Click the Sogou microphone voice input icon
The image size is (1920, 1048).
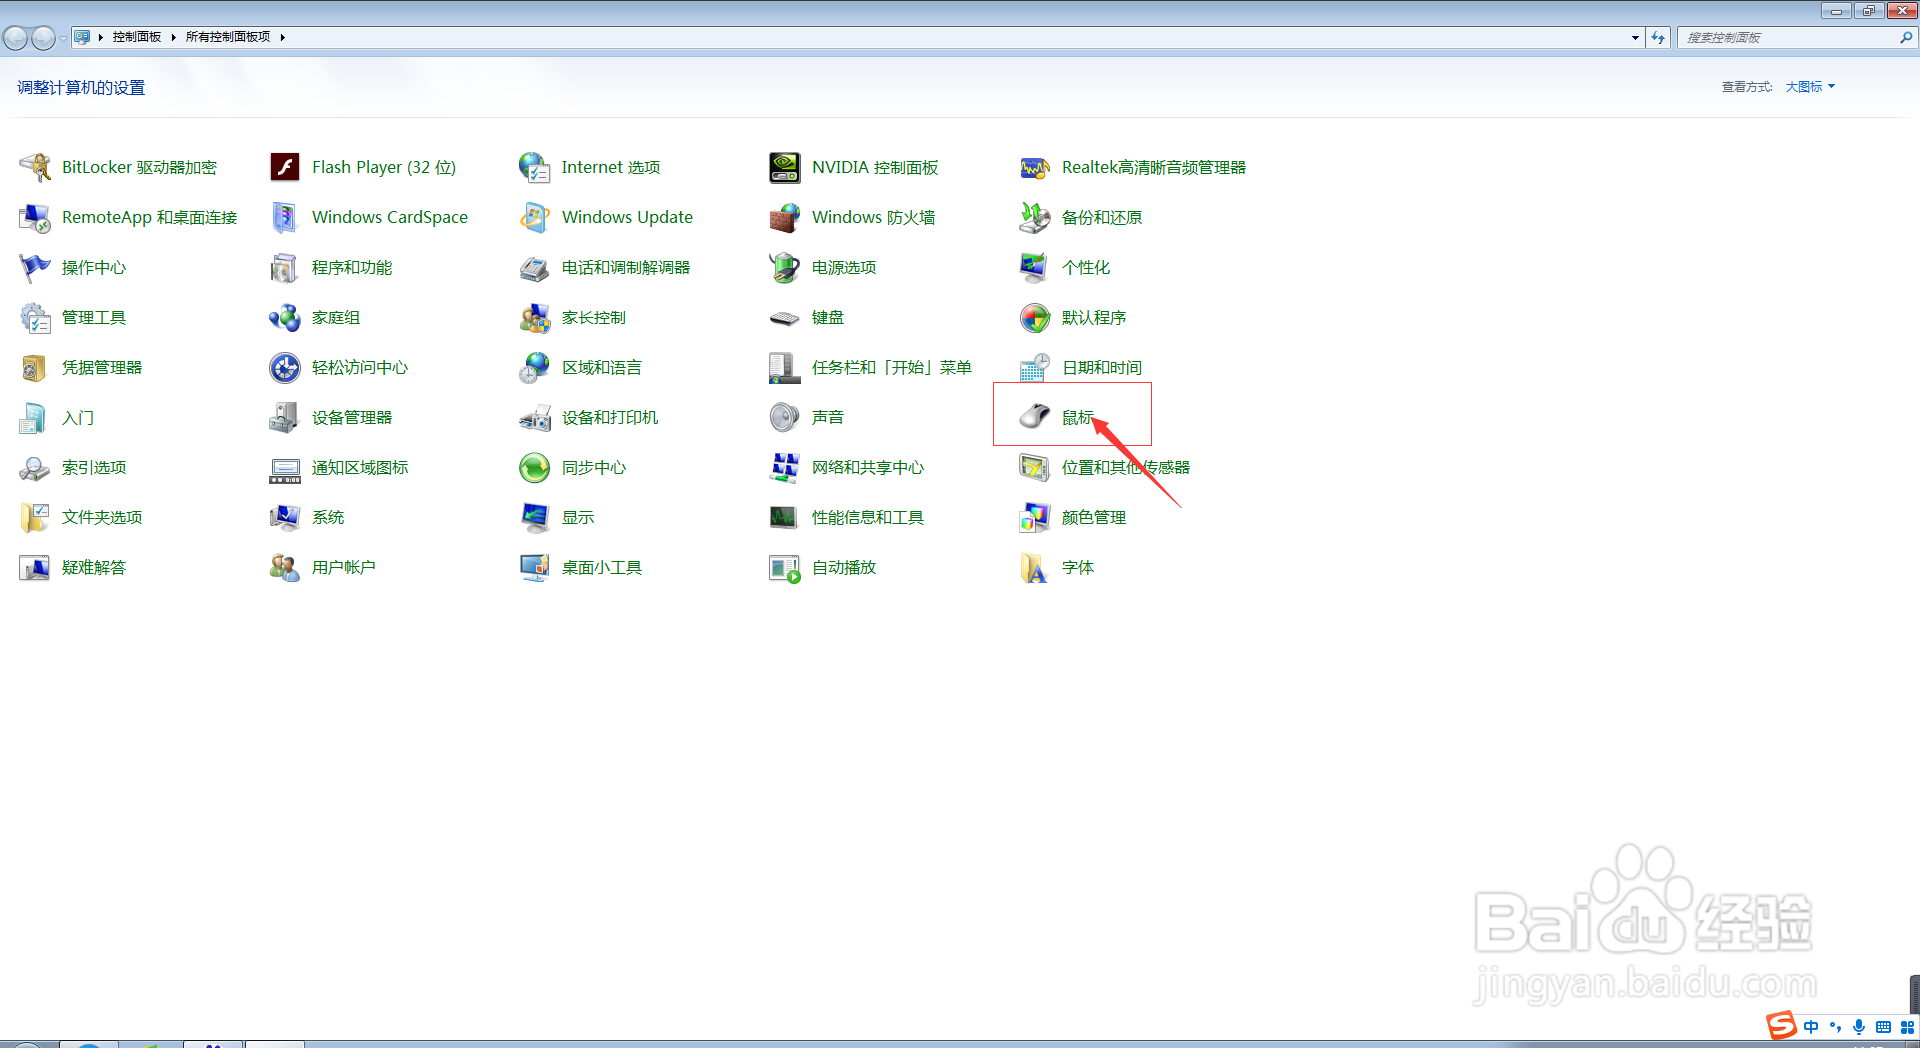pos(1859,1027)
